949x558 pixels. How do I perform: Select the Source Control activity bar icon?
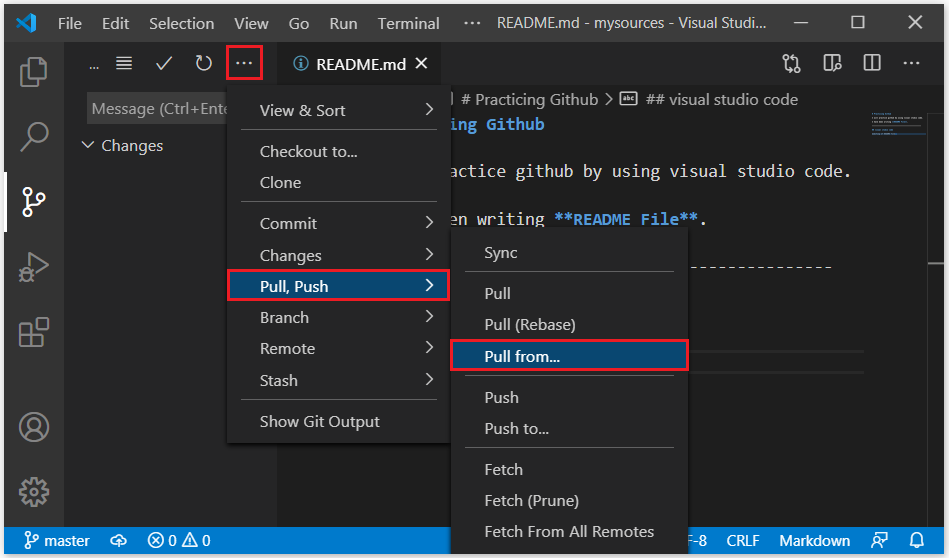pos(33,202)
